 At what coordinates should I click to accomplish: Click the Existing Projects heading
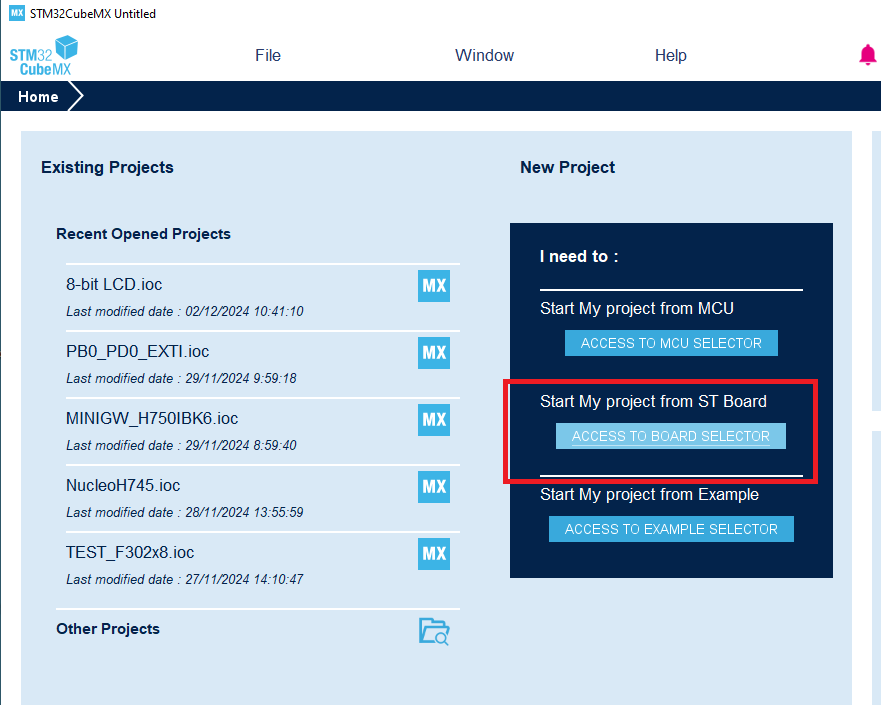click(107, 167)
